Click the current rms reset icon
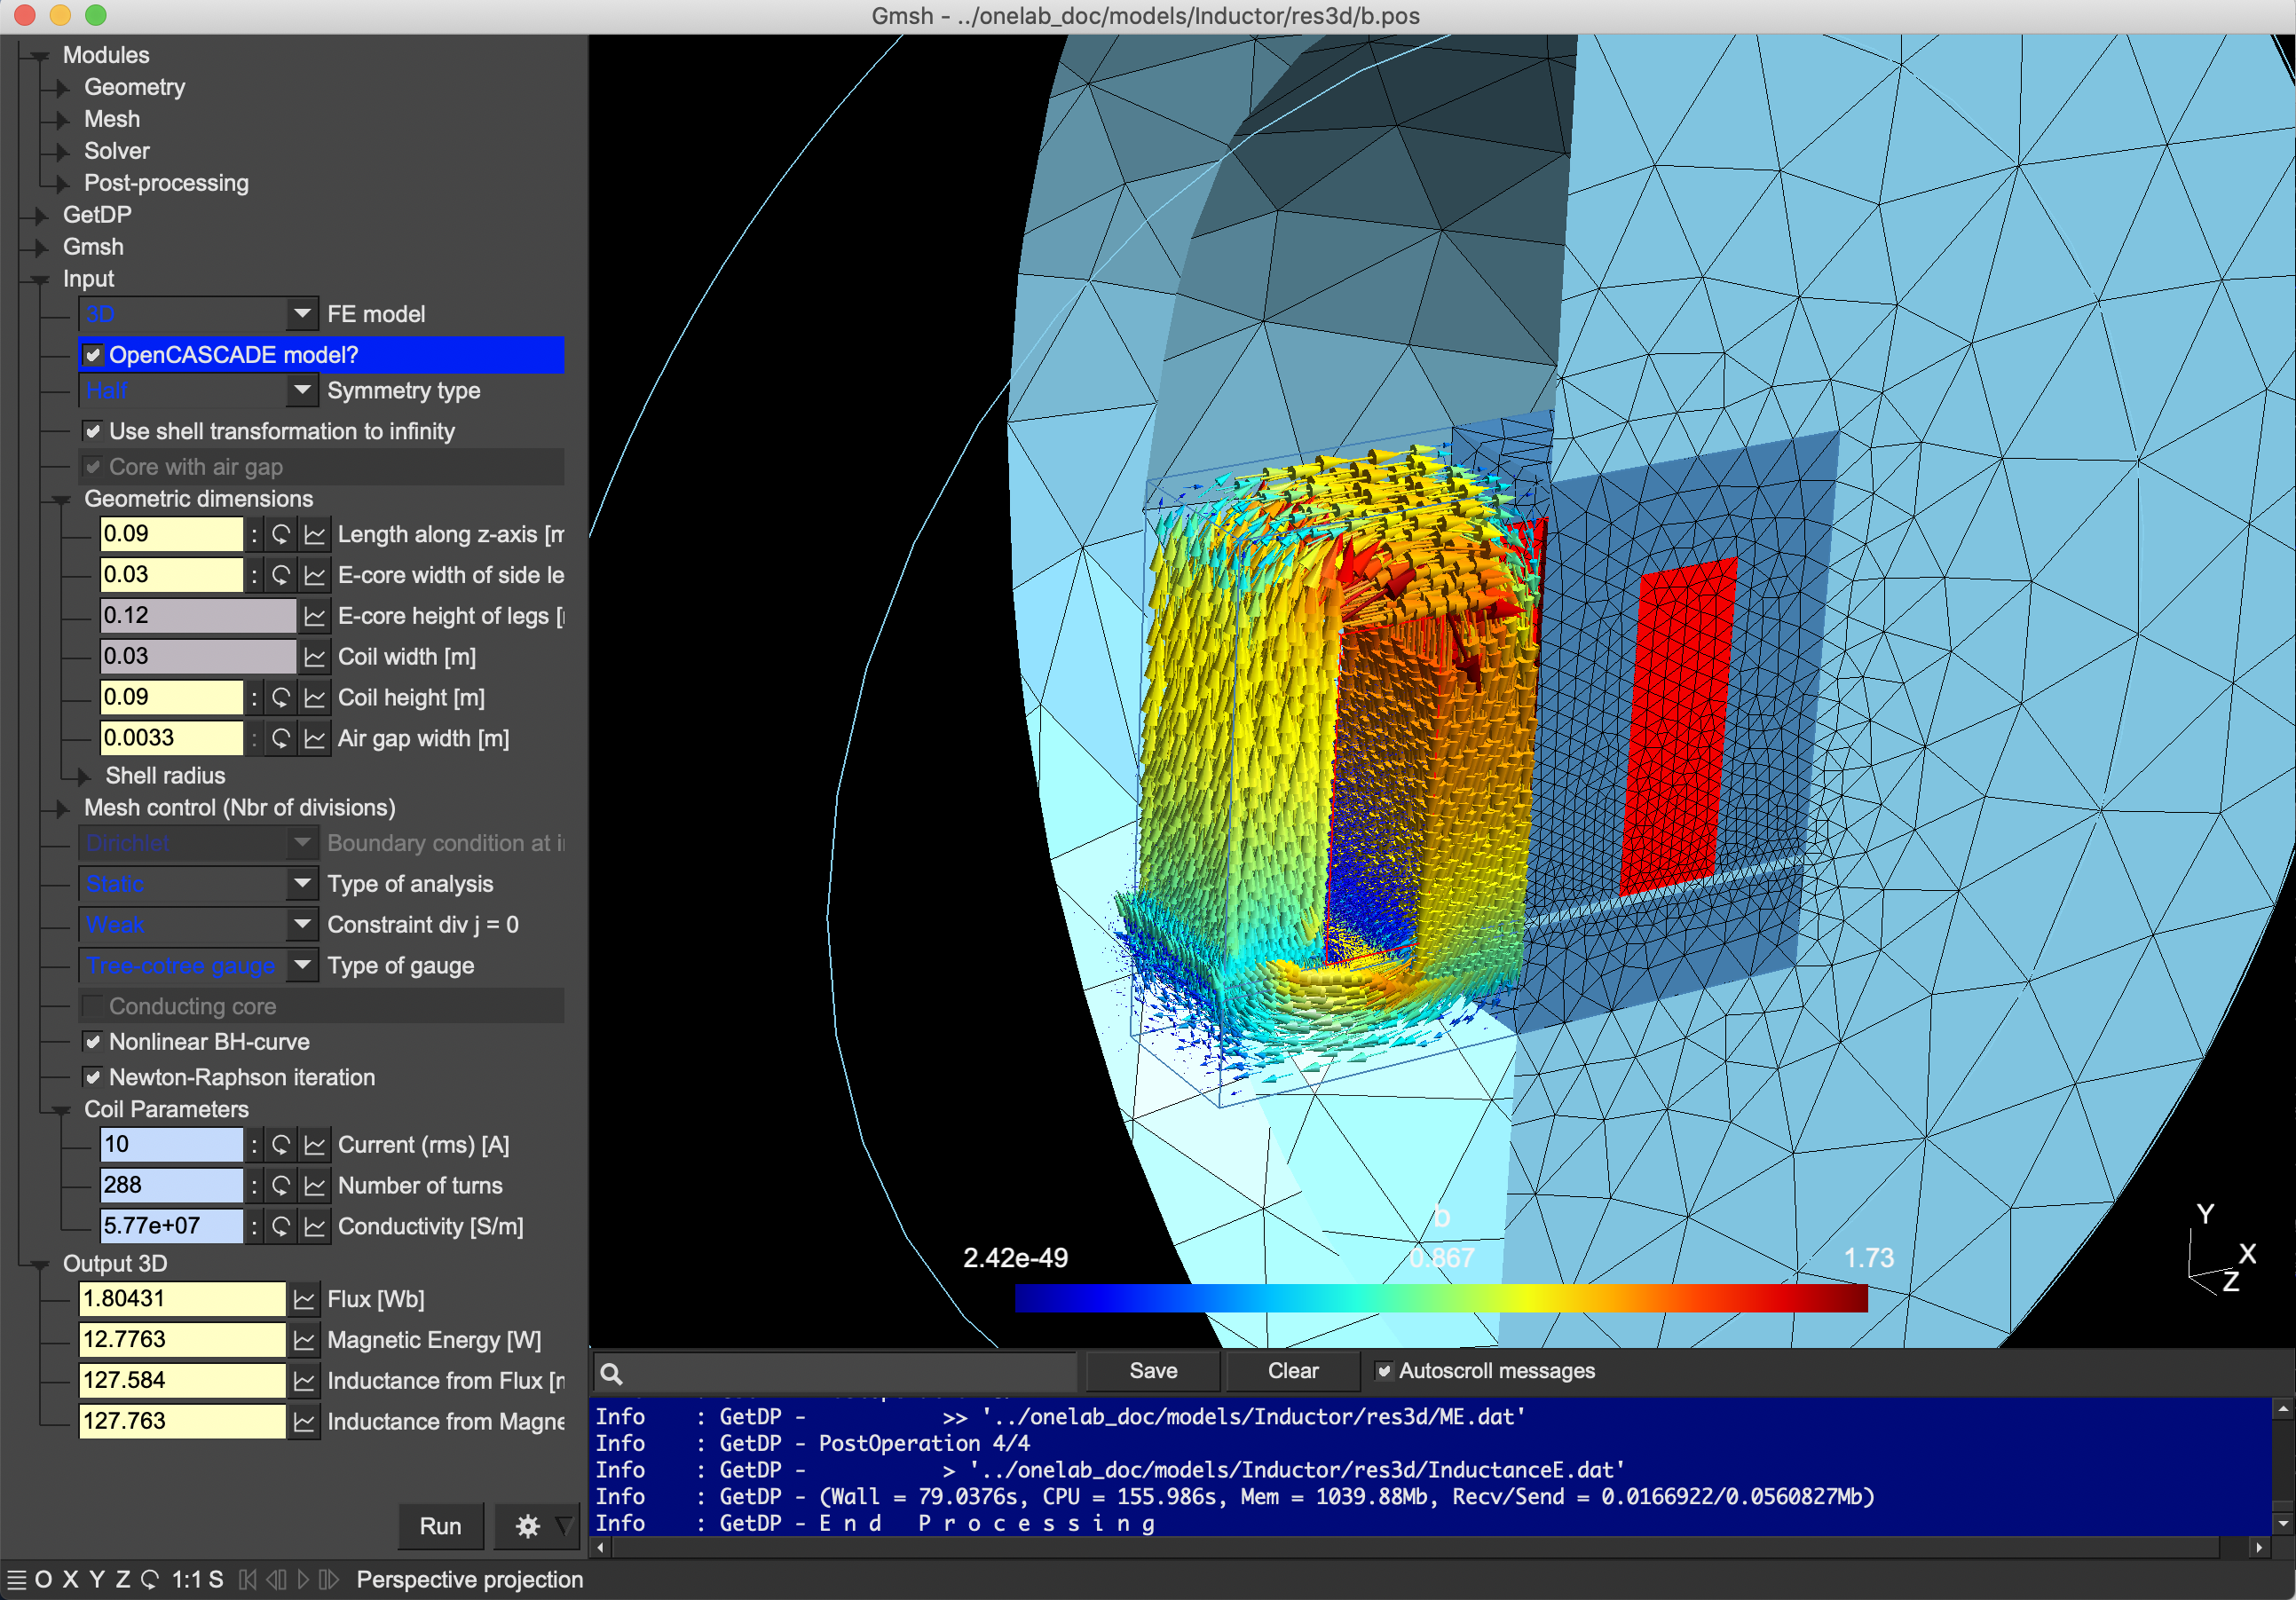Image resolution: width=2296 pixels, height=1600 pixels. [x=278, y=1145]
